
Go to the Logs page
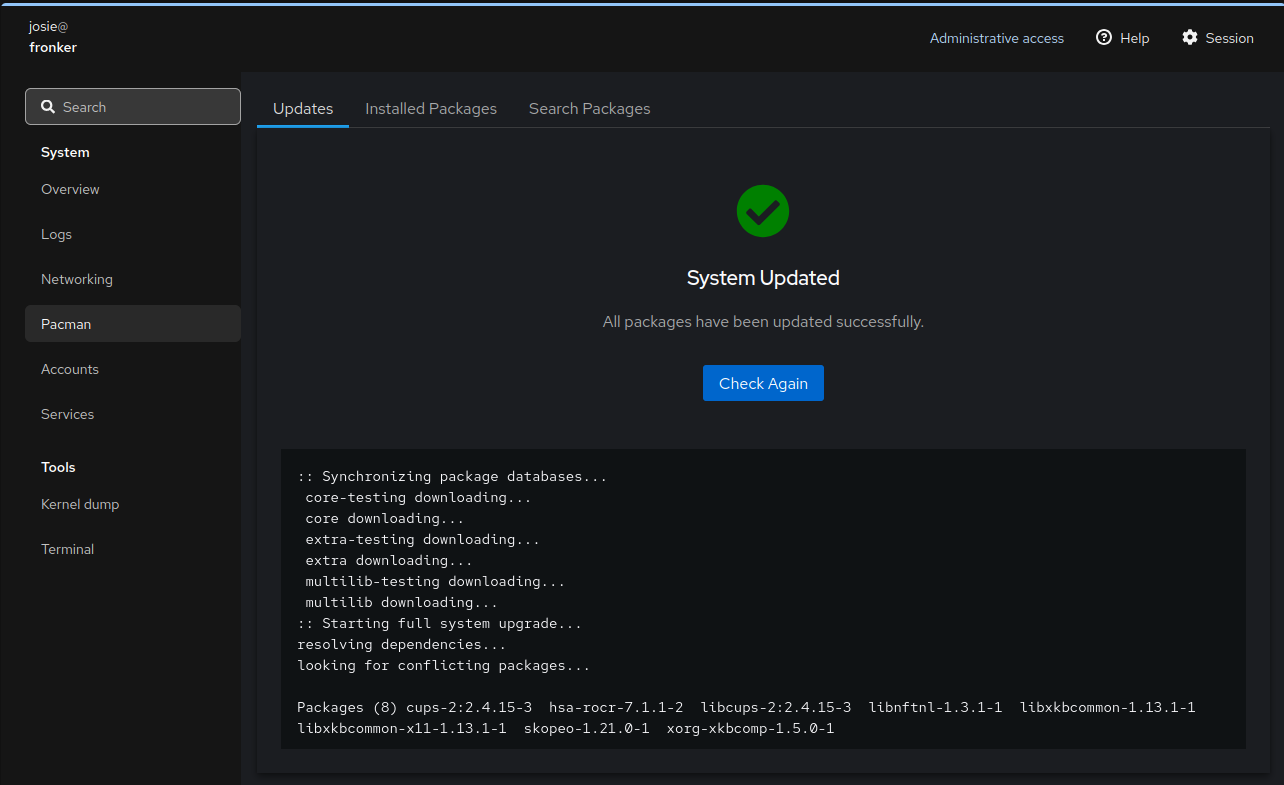(56, 234)
